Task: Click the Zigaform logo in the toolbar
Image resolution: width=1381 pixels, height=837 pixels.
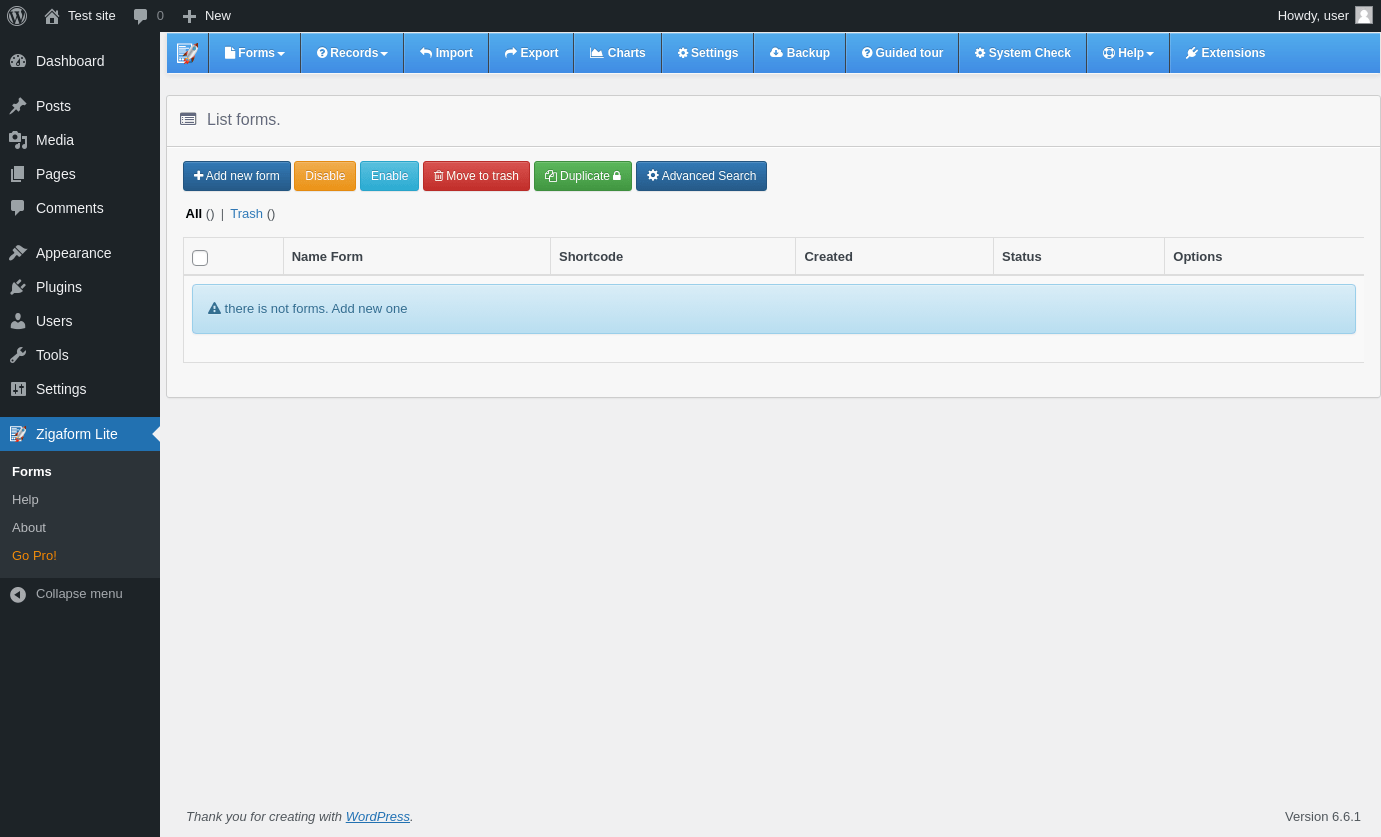Action: tap(188, 53)
